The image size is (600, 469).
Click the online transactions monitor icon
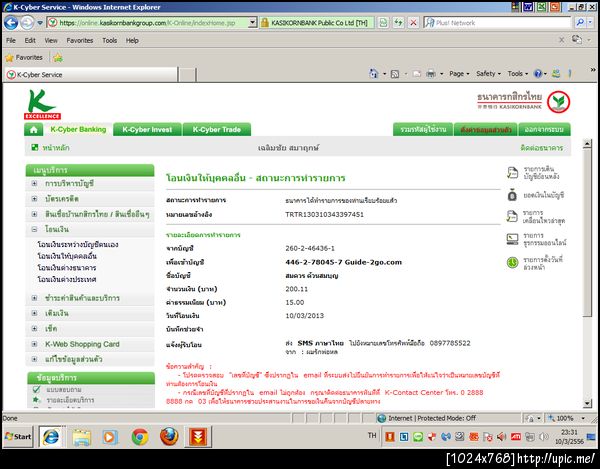(x=512, y=239)
